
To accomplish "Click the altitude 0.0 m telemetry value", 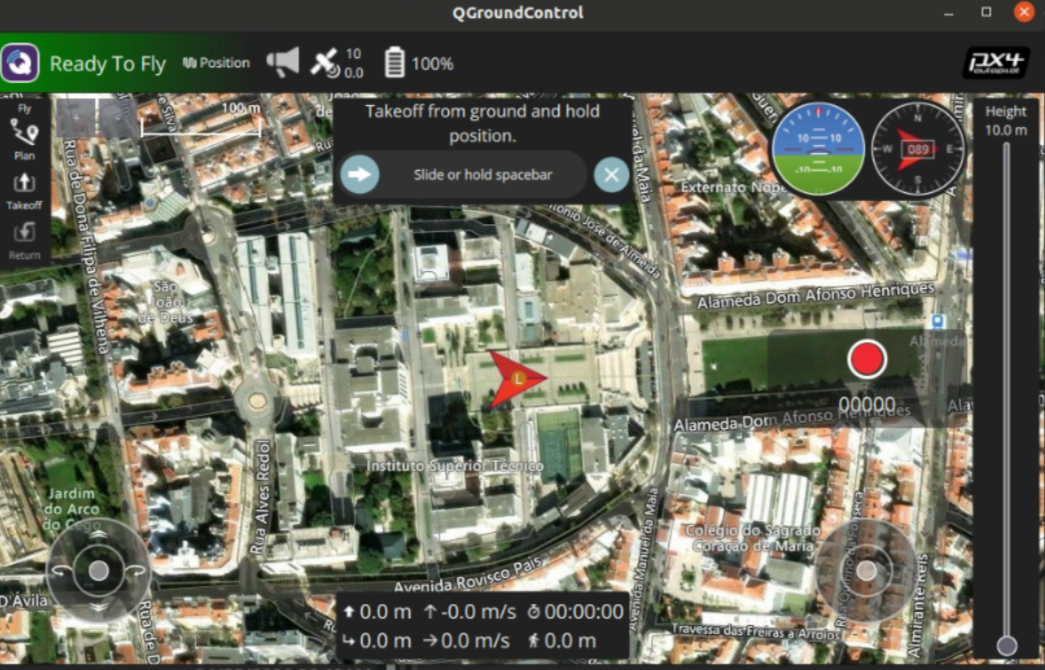I will 379,612.
